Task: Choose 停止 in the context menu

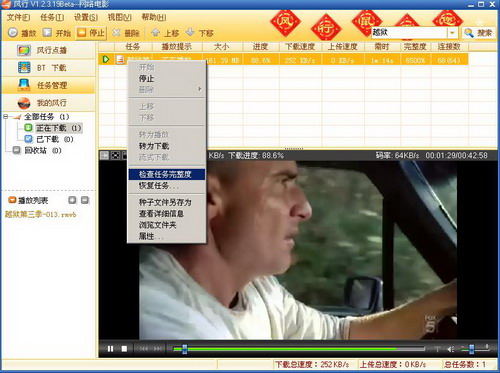Action: tap(167, 79)
